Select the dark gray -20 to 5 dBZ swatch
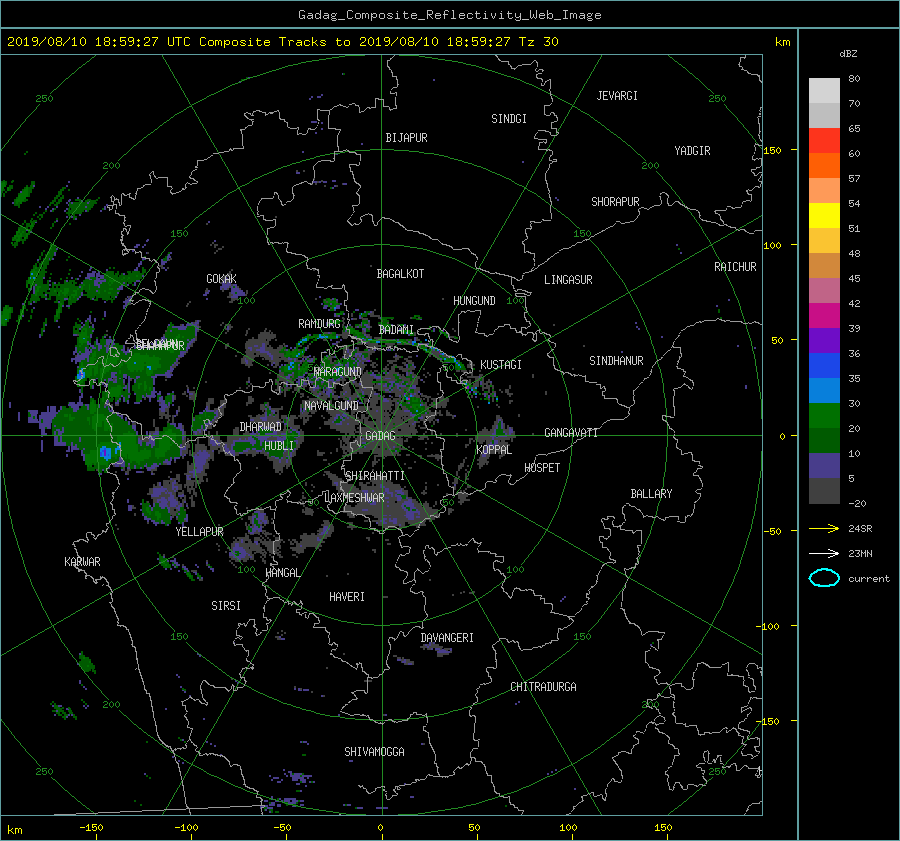 [x=824, y=491]
